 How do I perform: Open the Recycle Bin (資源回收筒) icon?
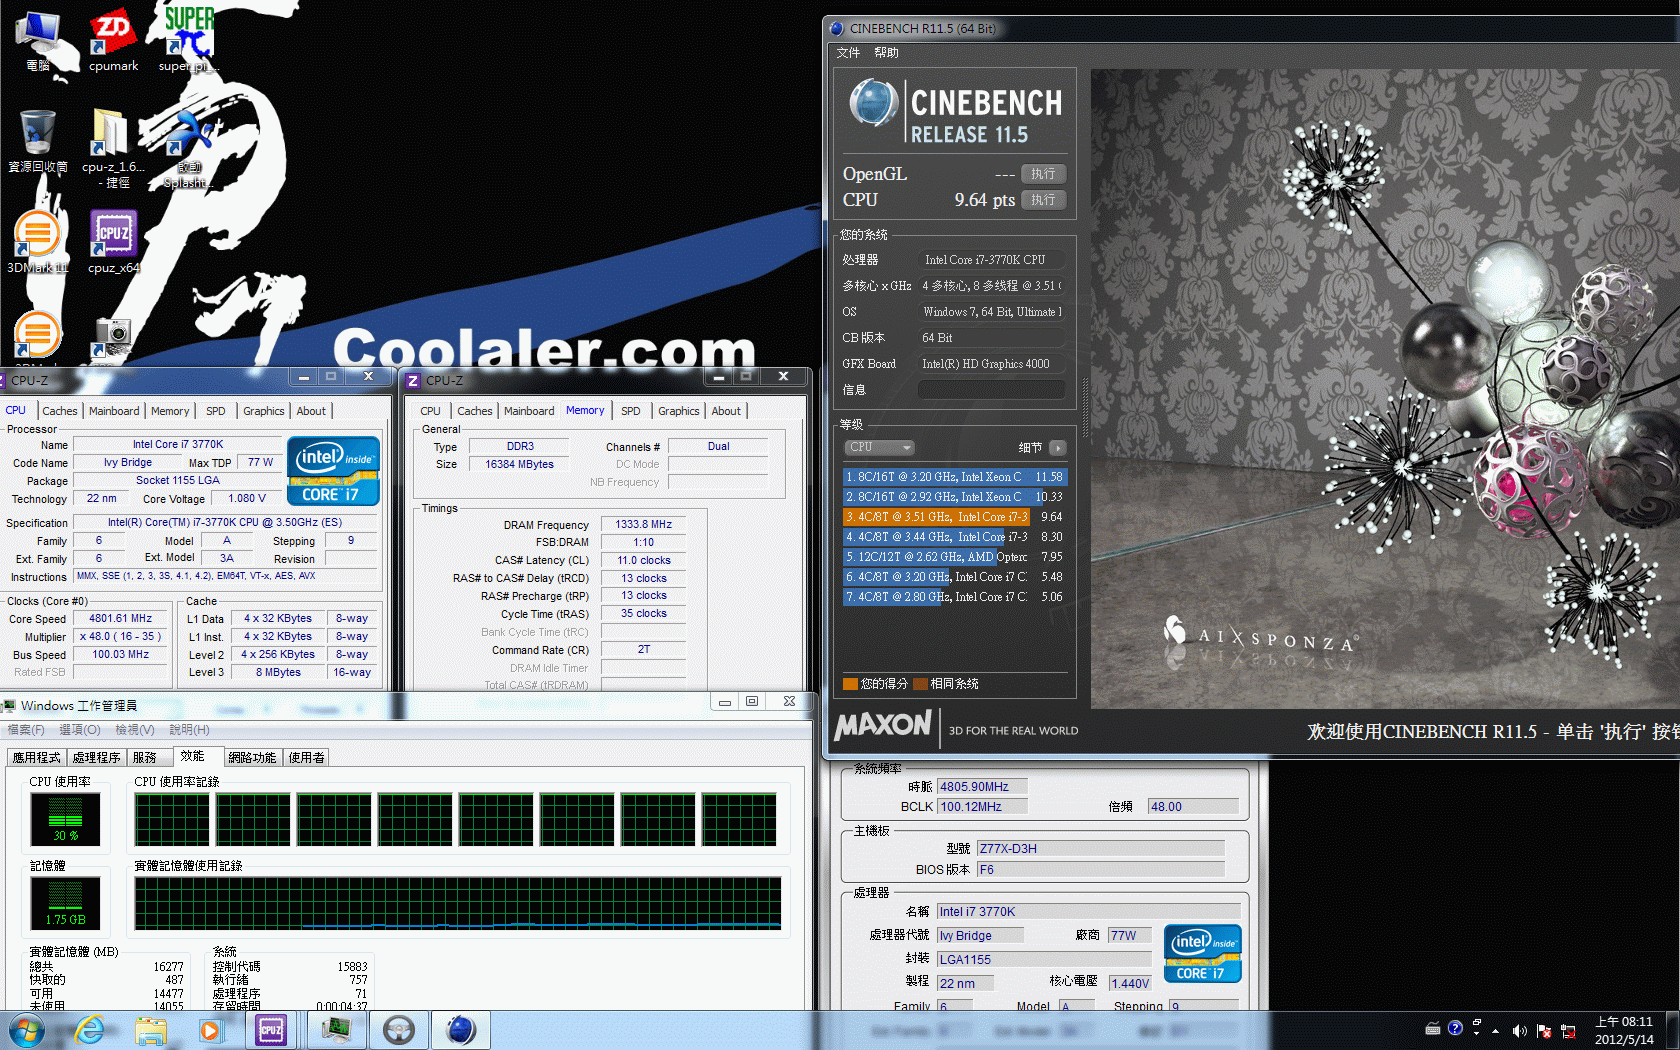click(38, 141)
